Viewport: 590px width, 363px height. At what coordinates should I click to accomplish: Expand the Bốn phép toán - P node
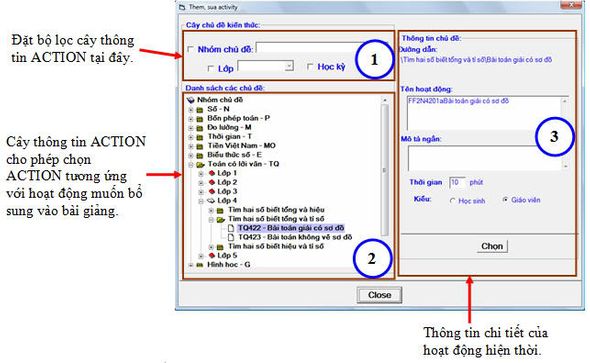191,118
